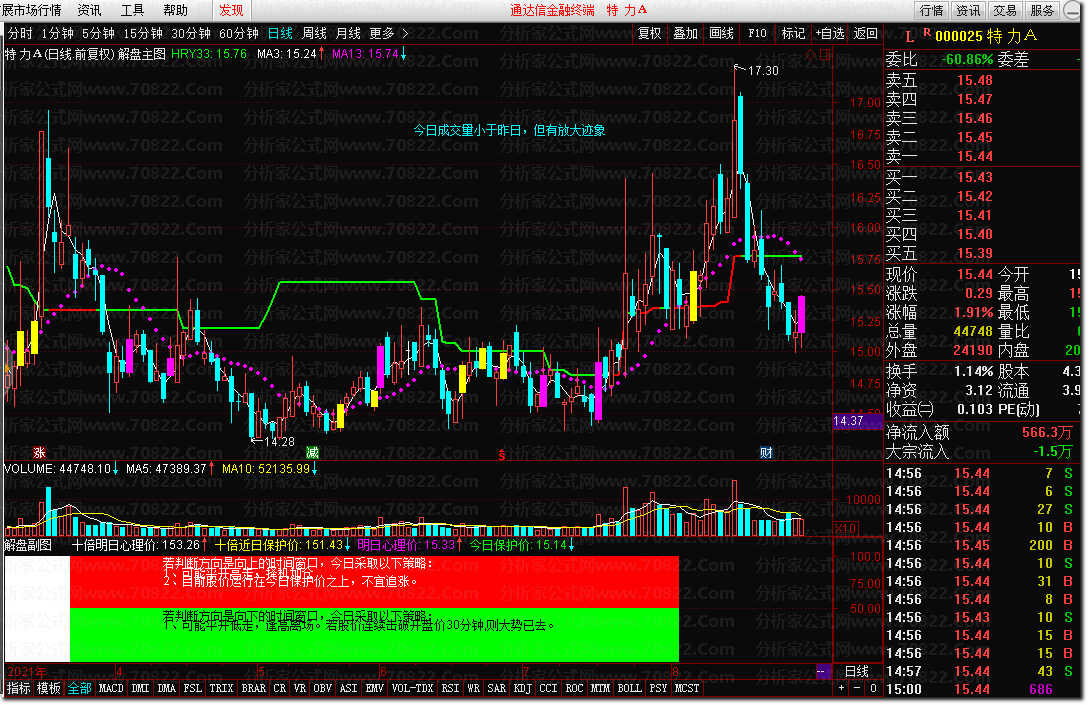Click the red square icon beside the diamond icon
The image size is (1089, 705).
824,54
